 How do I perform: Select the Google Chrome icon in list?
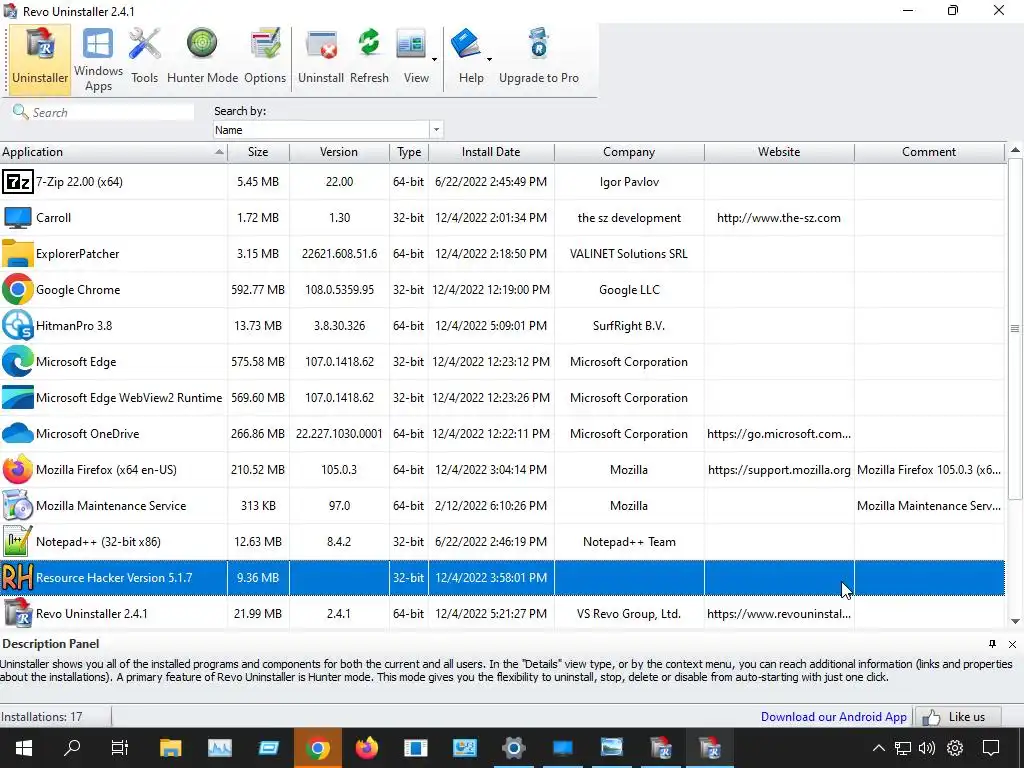point(18,289)
